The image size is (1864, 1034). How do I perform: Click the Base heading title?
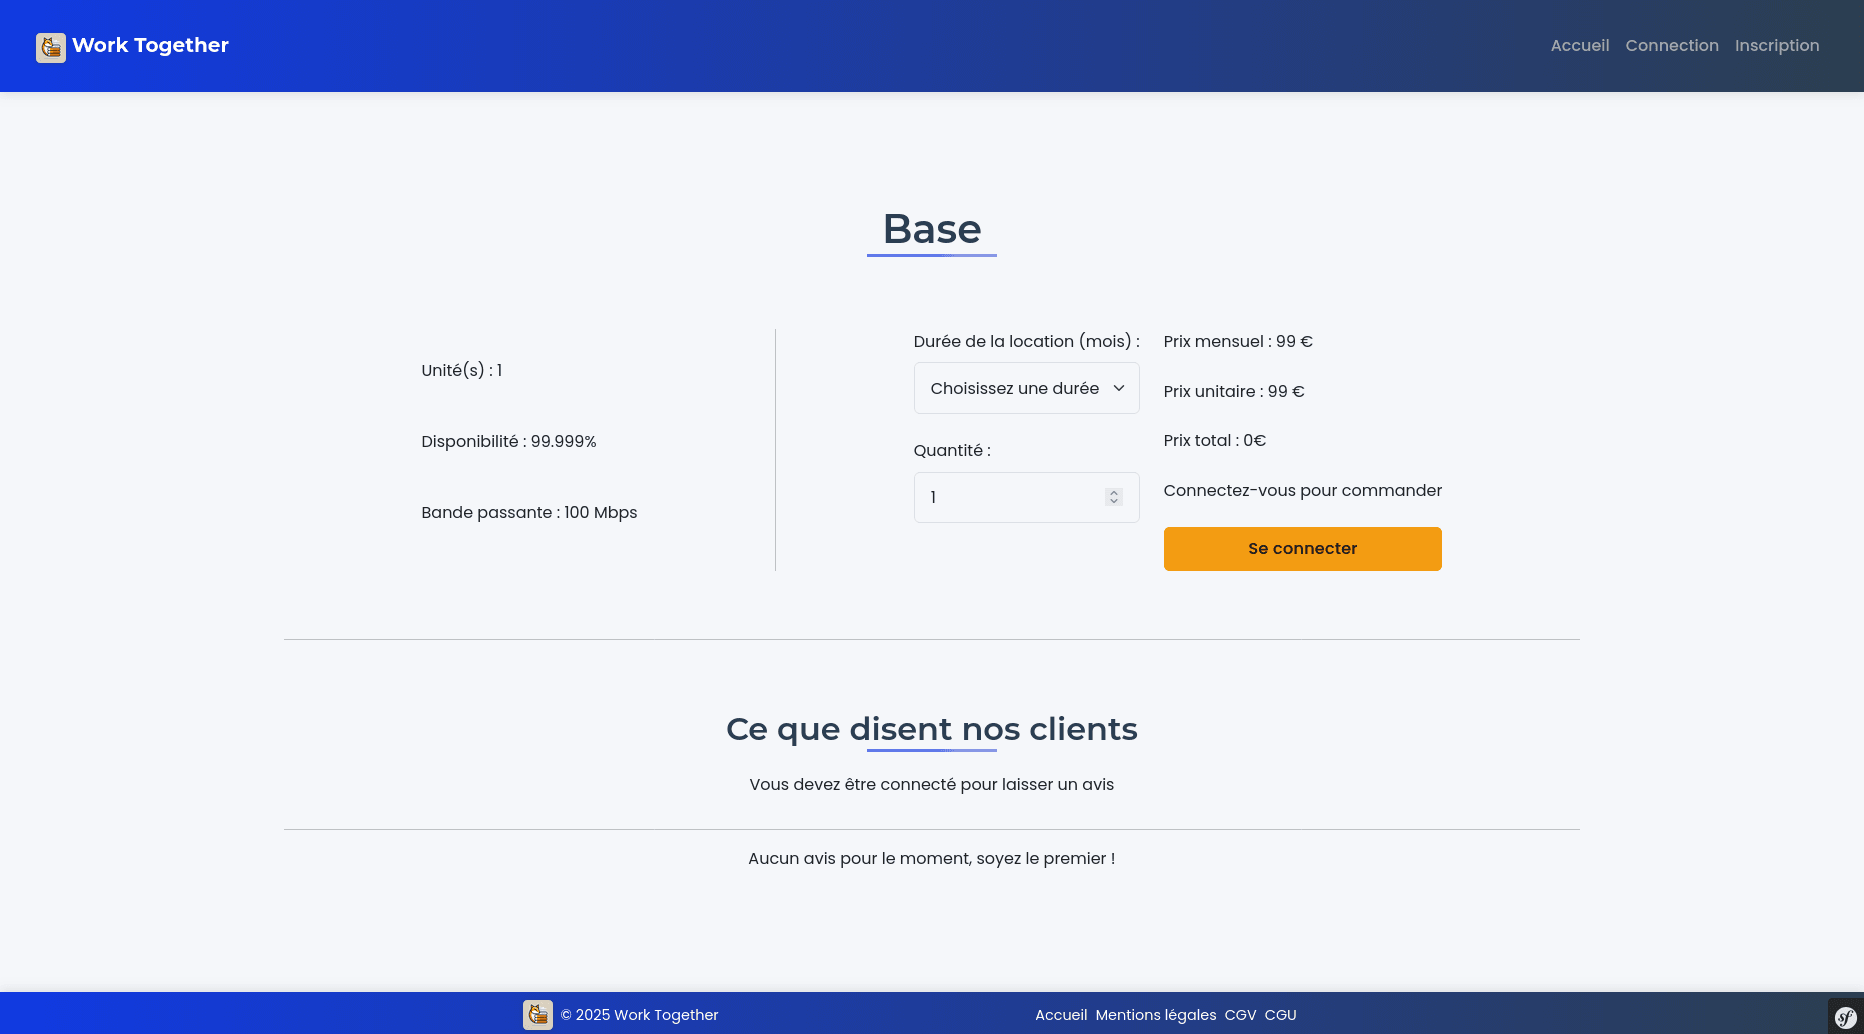tap(932, 229)
